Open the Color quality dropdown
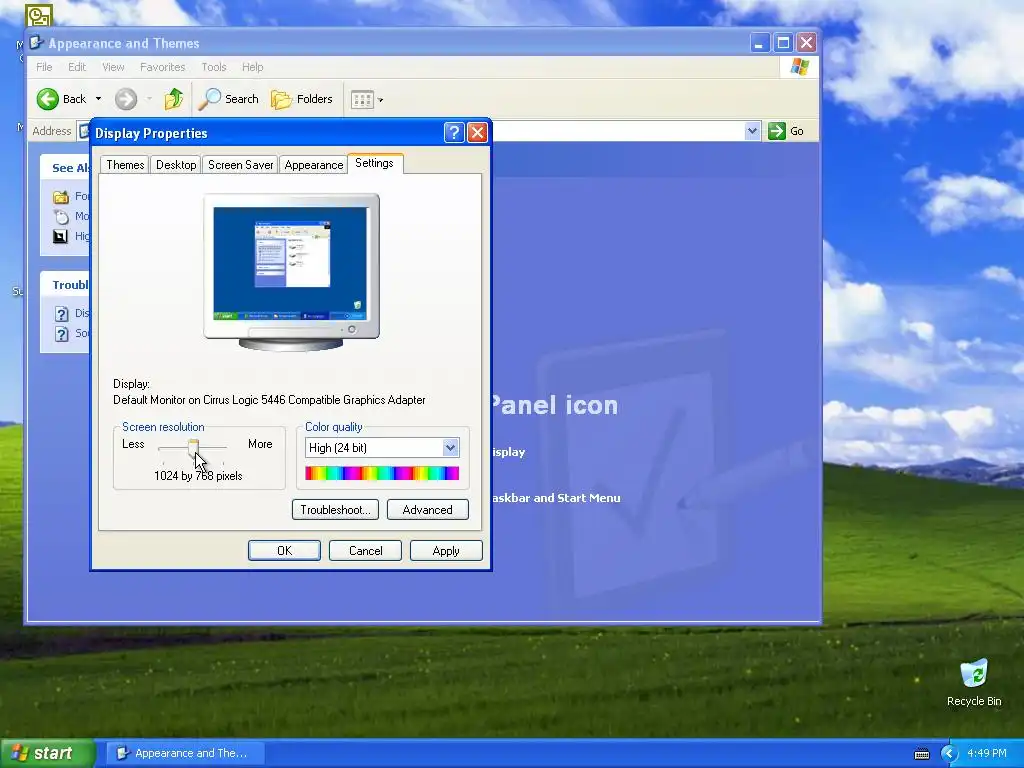 (x=450, y=447)
